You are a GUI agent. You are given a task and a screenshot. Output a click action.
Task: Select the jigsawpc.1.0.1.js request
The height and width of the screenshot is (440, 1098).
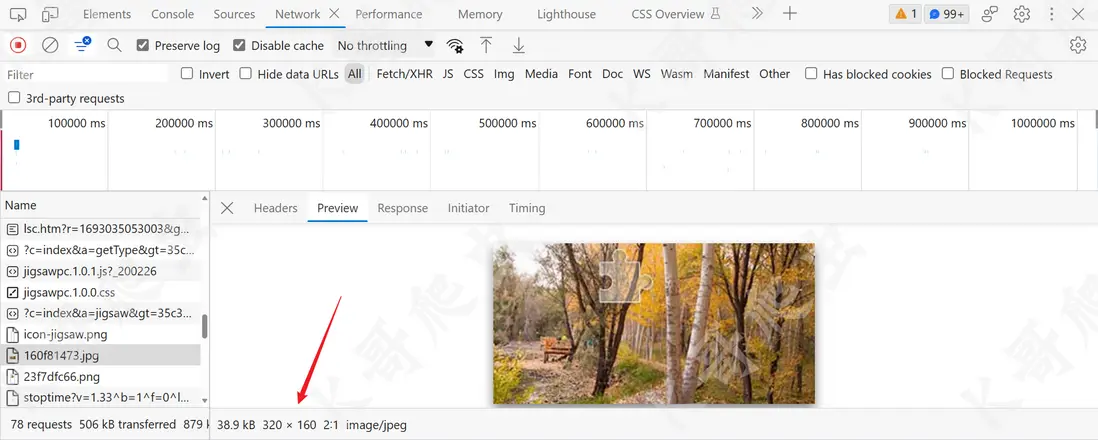point(101,271)
